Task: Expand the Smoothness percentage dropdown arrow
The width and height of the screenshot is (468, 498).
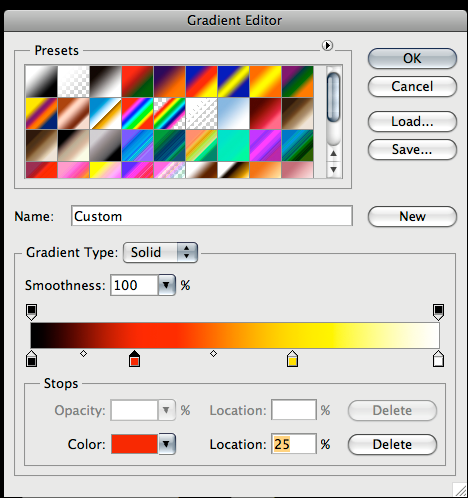Action: pos(166,285)
